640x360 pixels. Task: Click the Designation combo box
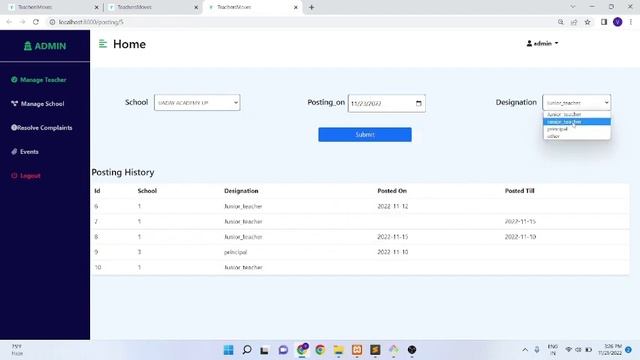[576, 102]
